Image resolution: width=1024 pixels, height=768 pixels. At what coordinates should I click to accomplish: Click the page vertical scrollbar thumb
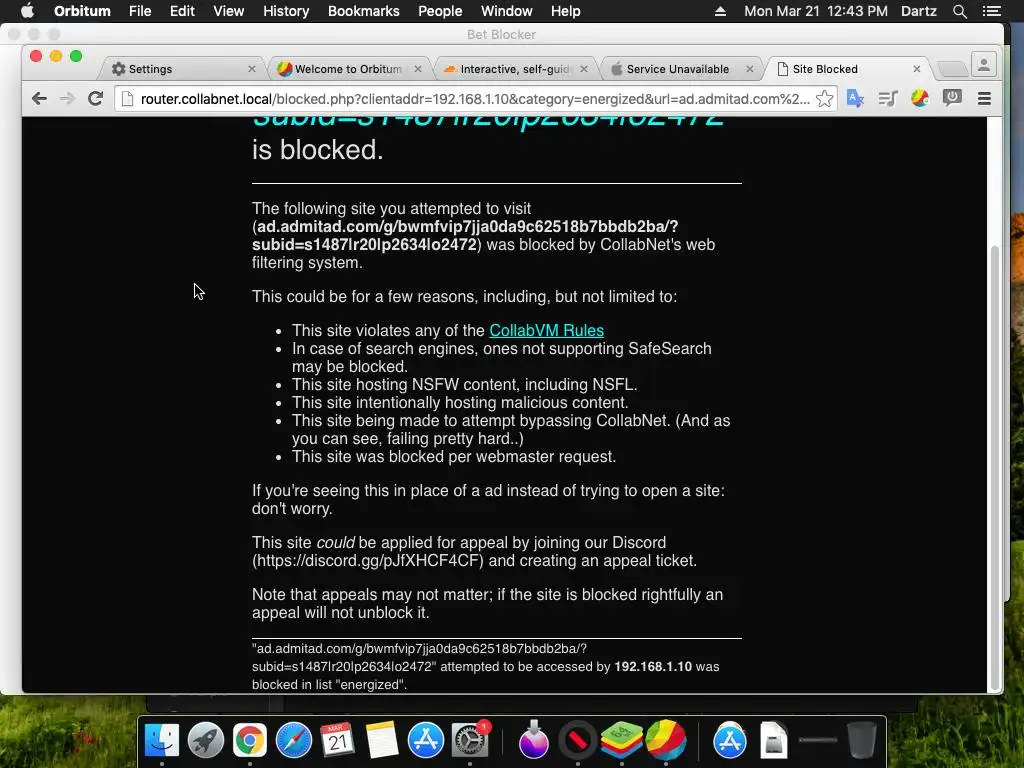click(995, 467)
